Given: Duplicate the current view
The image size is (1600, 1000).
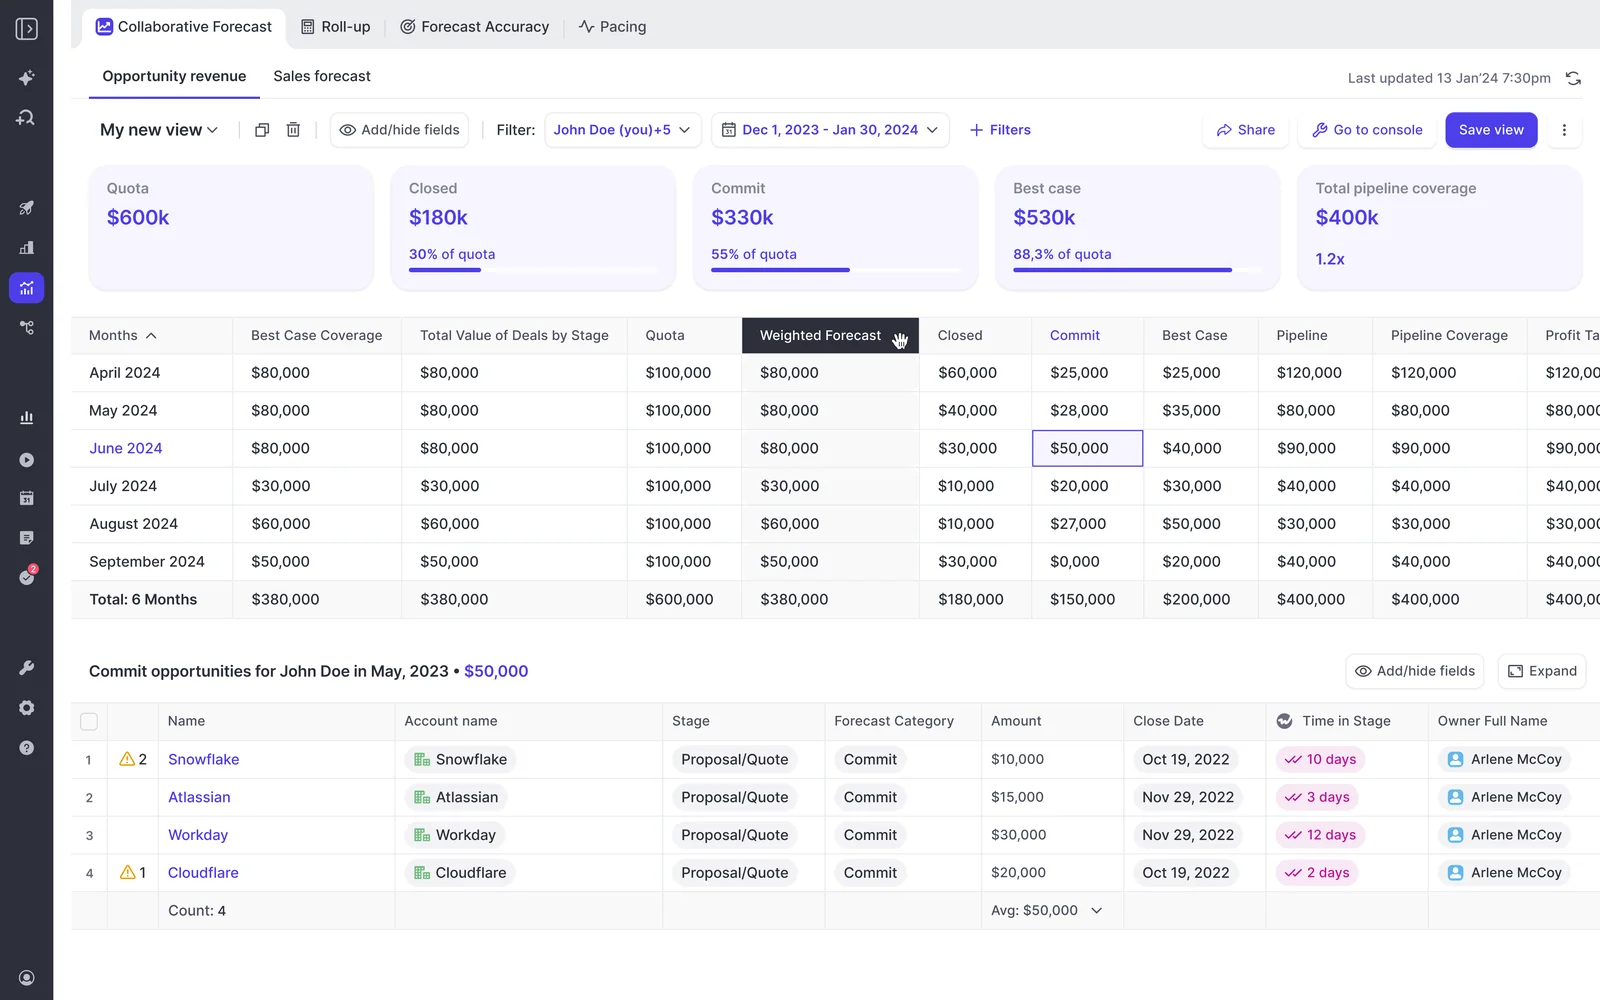Looking at the screenshot, I should click(x=262, y=130).
